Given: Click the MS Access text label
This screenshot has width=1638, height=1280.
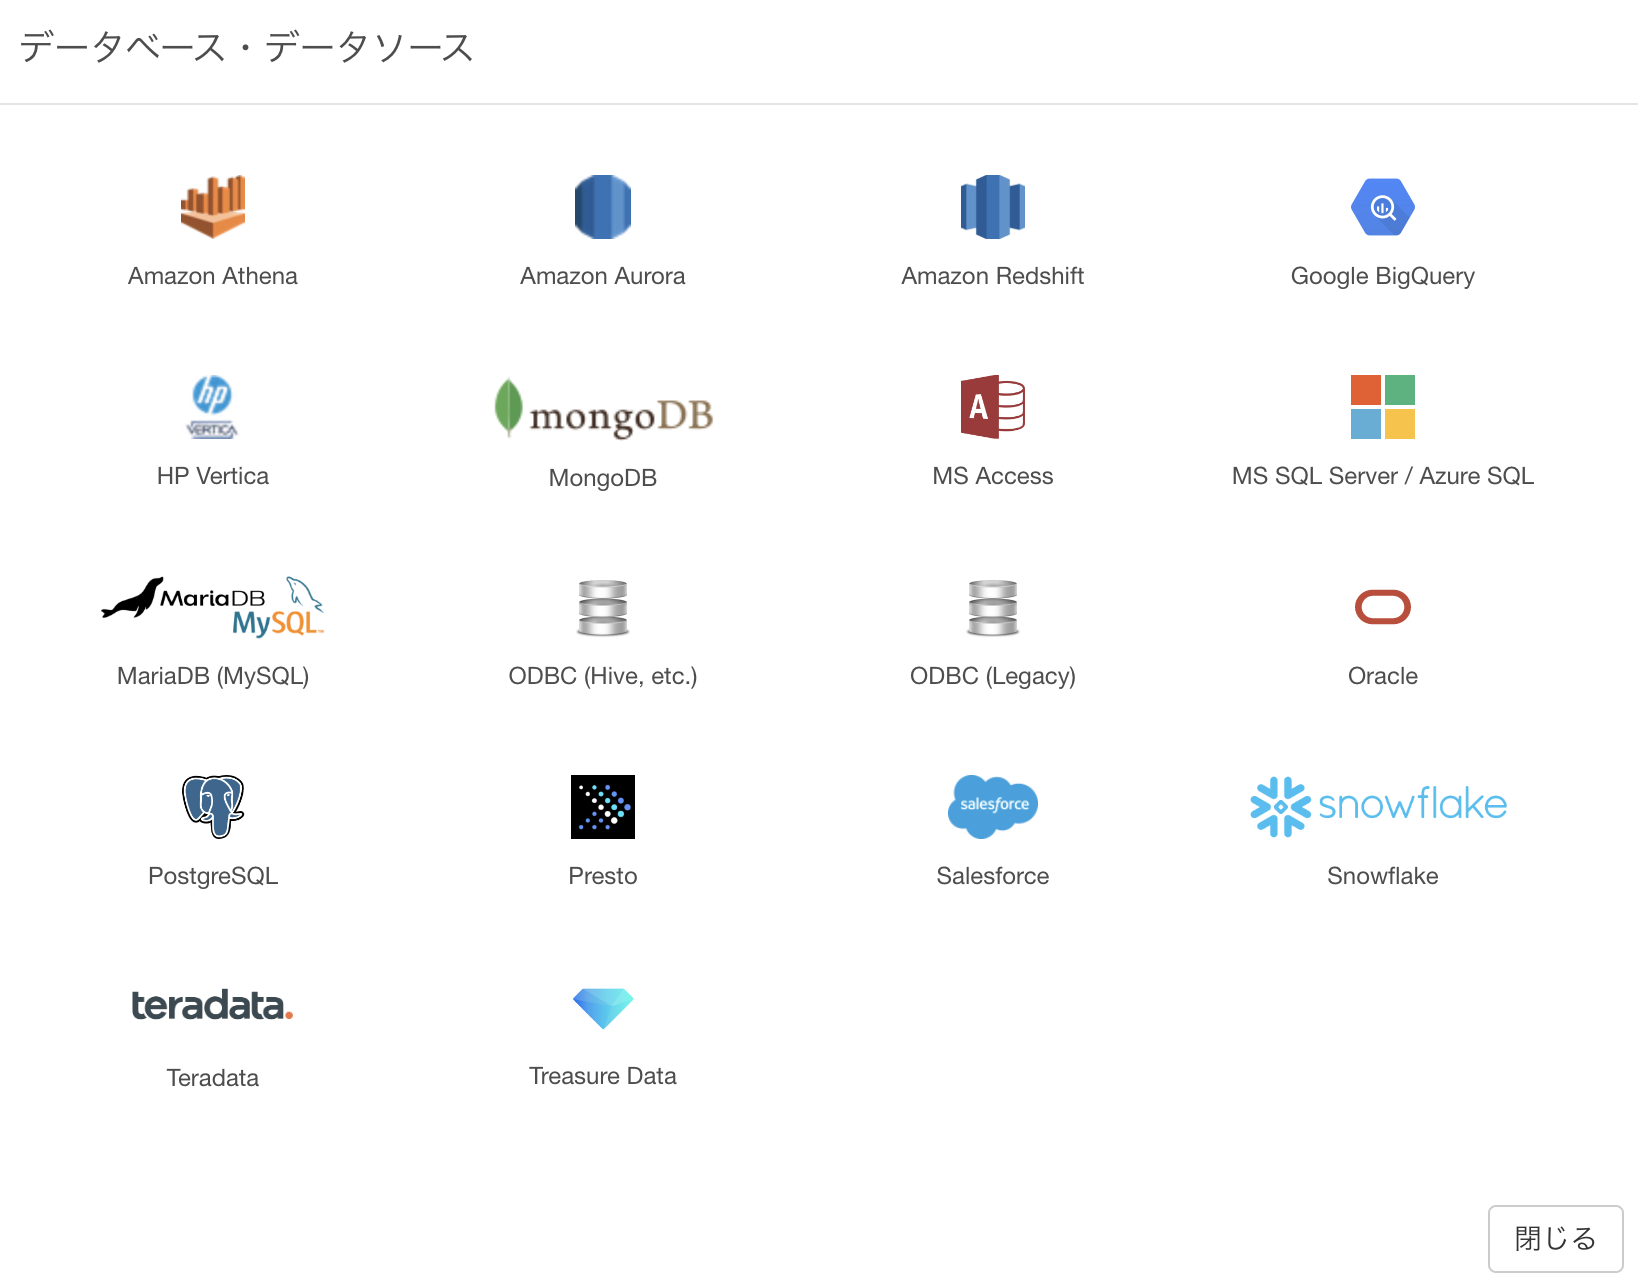Looking at the screenshot, I should click(x=993, y=476).
